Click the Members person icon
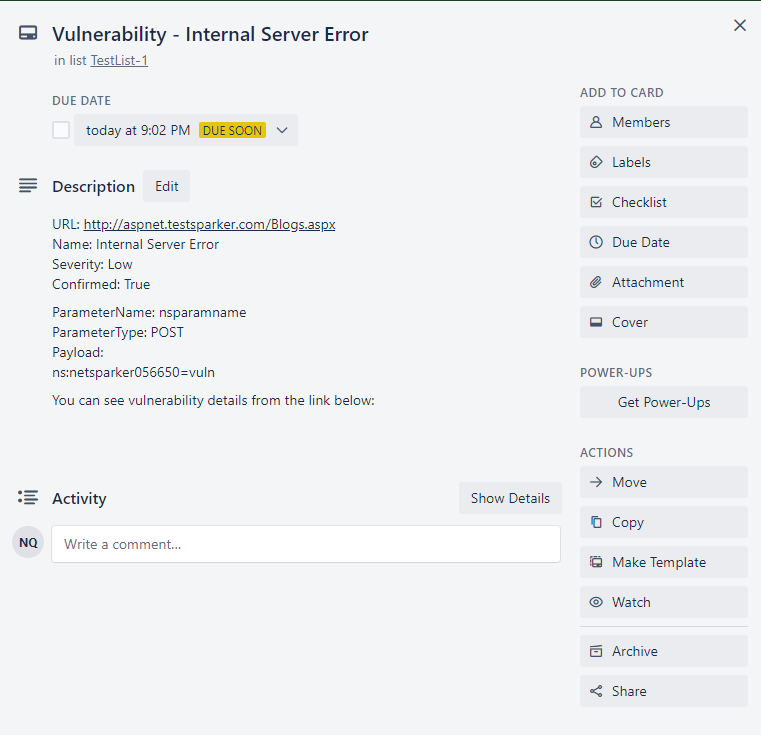 click(x=596, y=122)
